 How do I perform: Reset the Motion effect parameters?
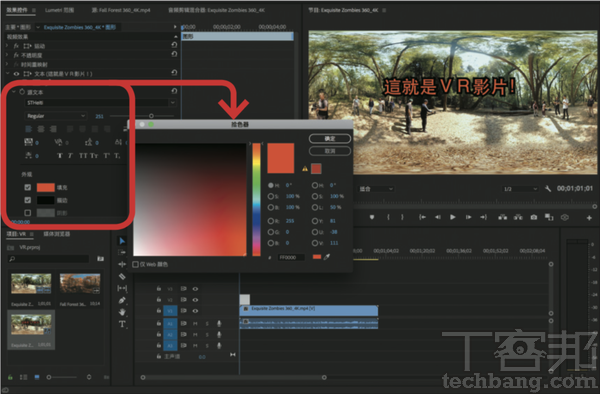click(174, 45)
